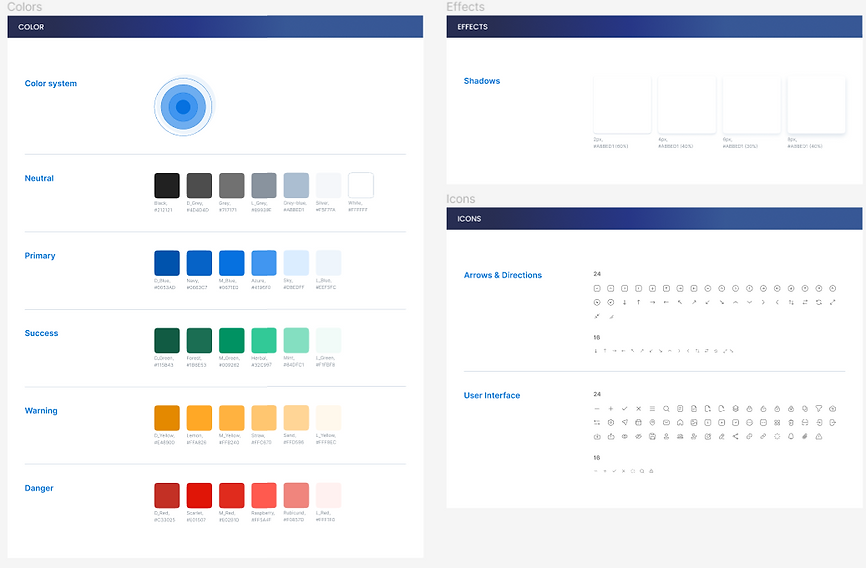The image size is (866, 568).
Task: Select the D_Grey neutral swatch
Action: pyautogui.click(x=199, y=185)
